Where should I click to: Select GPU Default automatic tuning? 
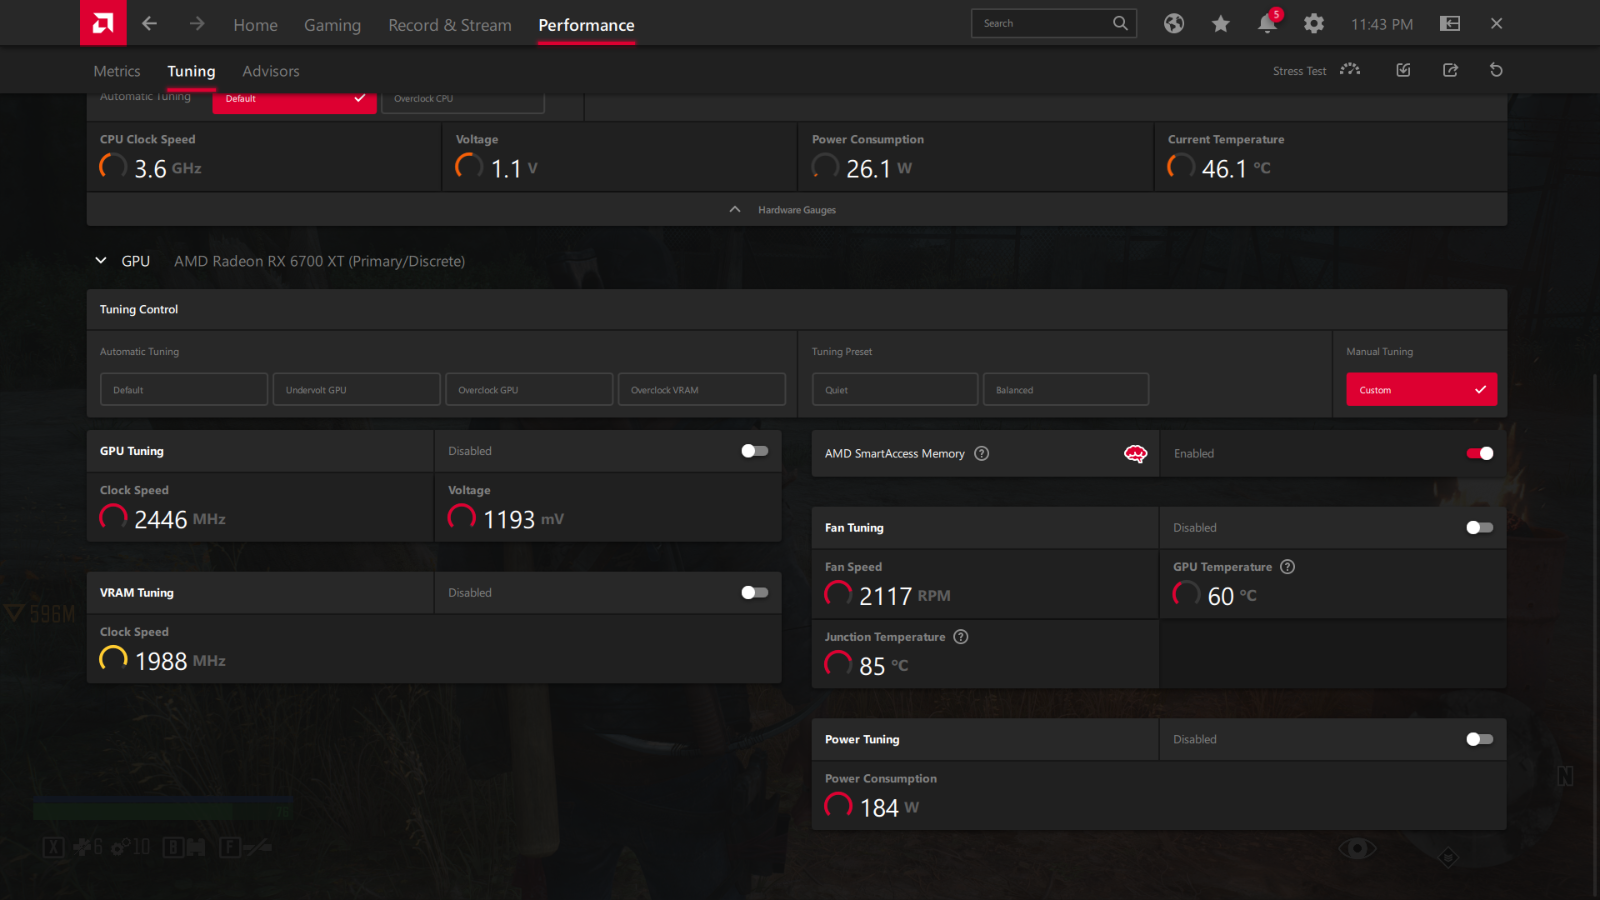pyautogui.click(x=184, y=389)
